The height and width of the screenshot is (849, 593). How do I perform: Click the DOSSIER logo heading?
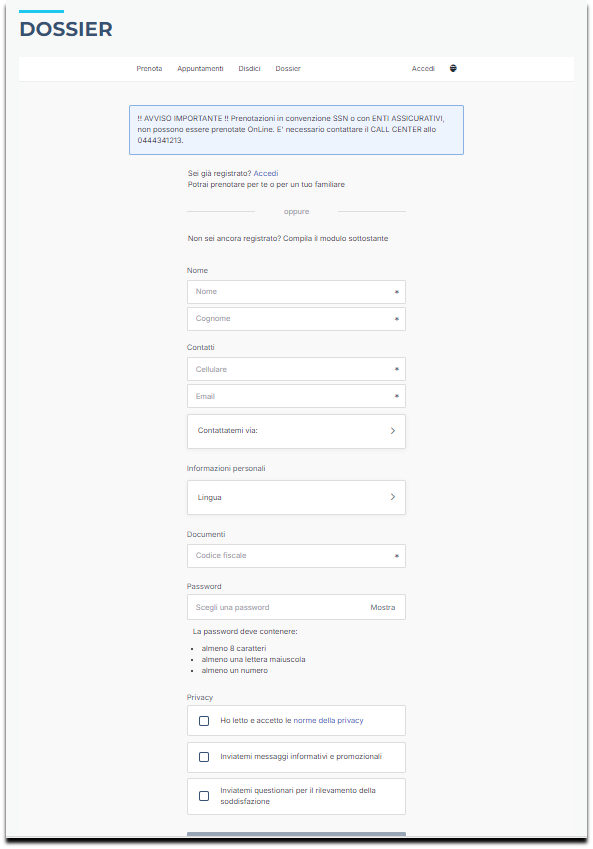(x=66, y=29)
